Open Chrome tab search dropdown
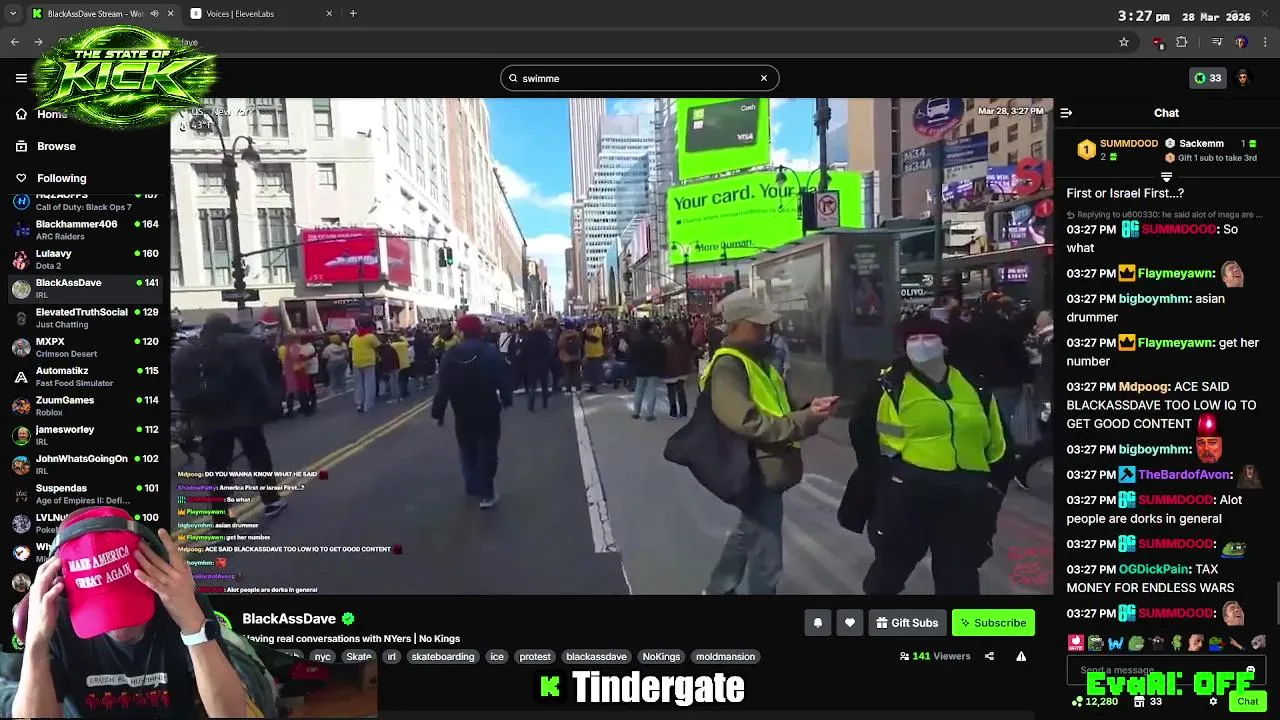This screenshot has width=1280, height=720. click(13, 14)
